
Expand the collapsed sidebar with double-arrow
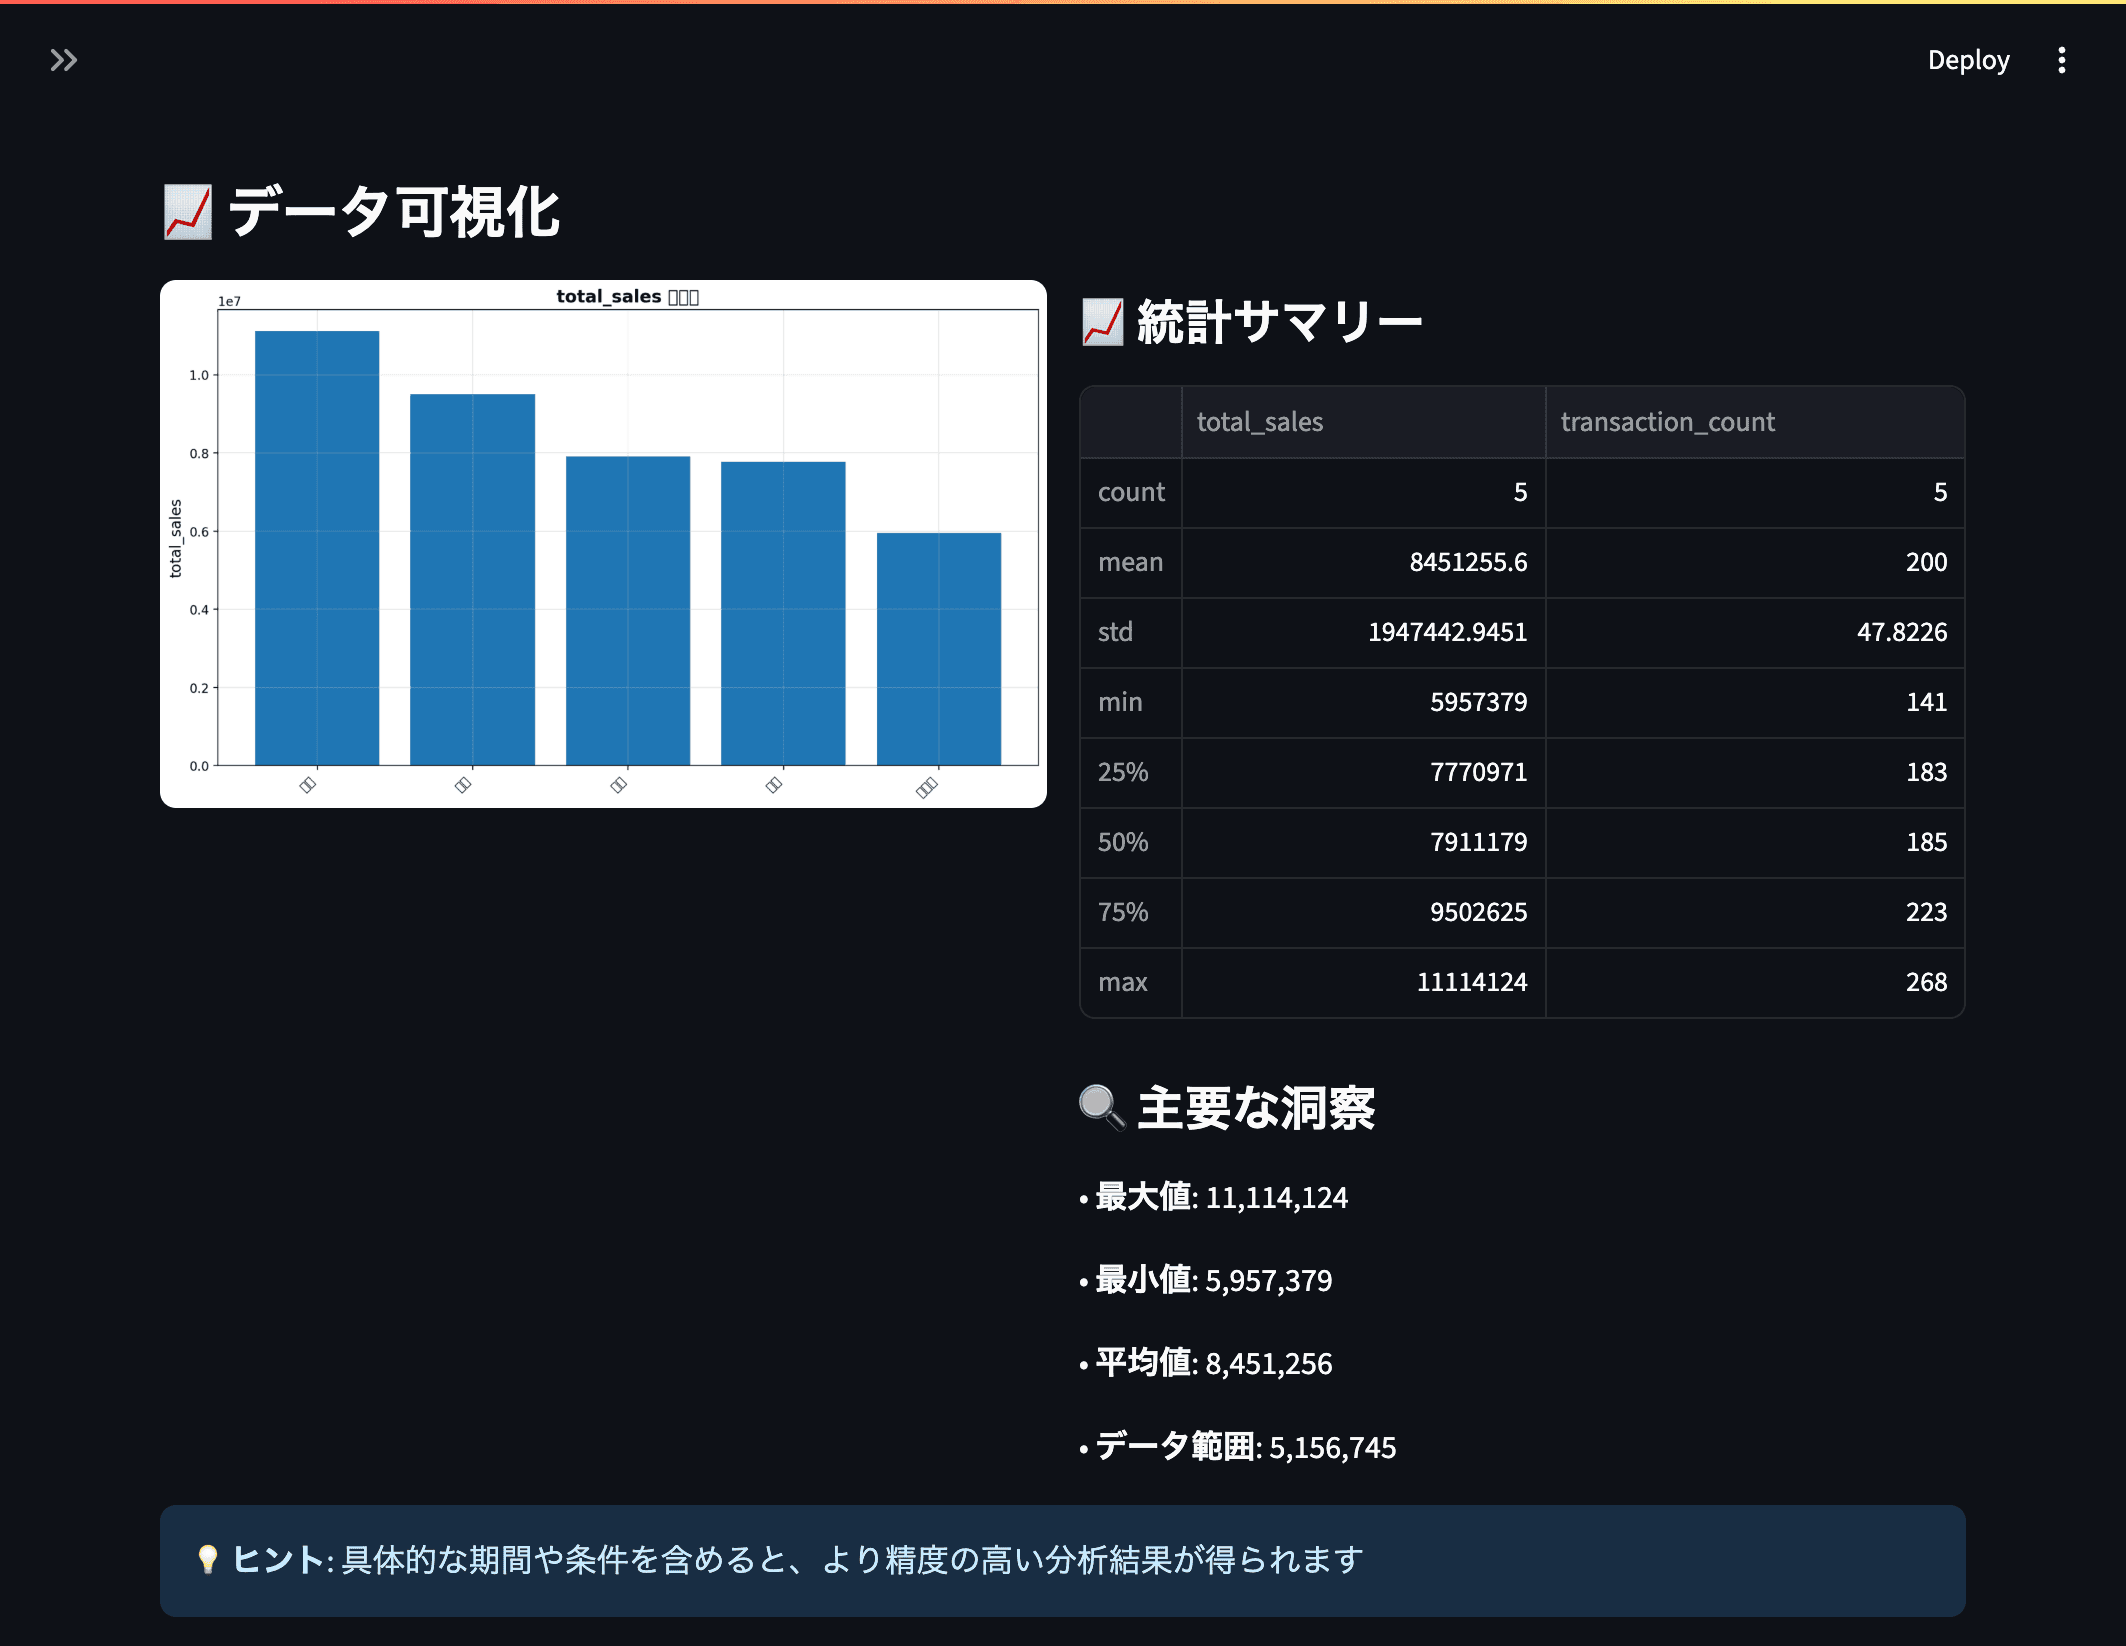tap(64, 60)
